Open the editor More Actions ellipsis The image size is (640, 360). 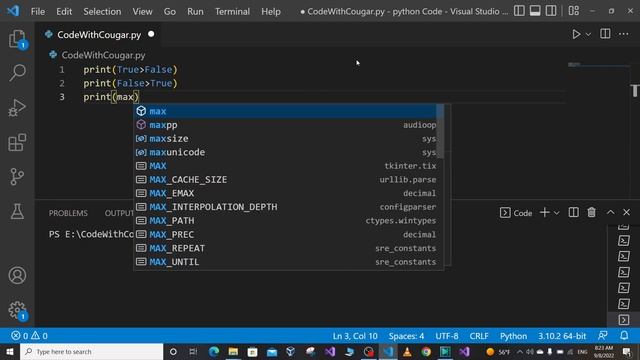[x=624, y=34]
